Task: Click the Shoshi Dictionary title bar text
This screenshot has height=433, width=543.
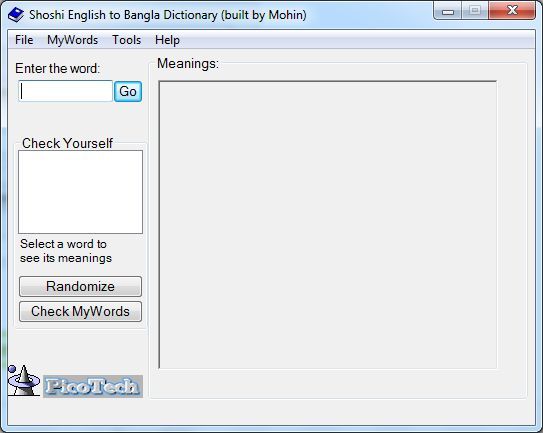Action: coord(168,15)
